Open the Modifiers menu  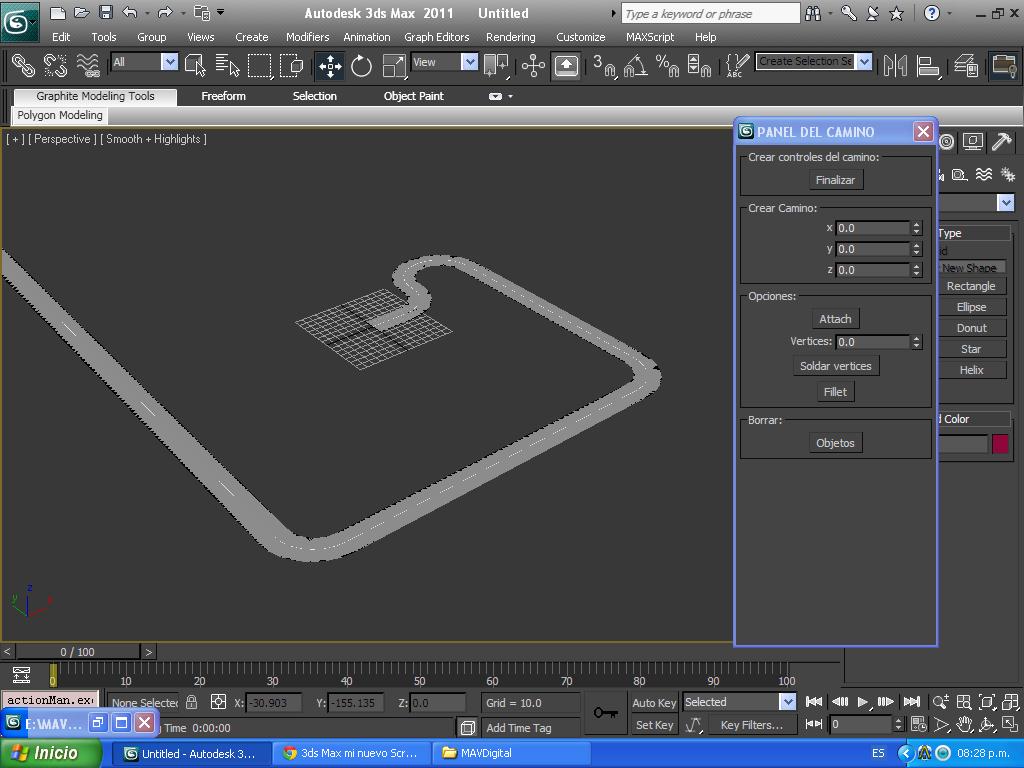coord(307,37)
